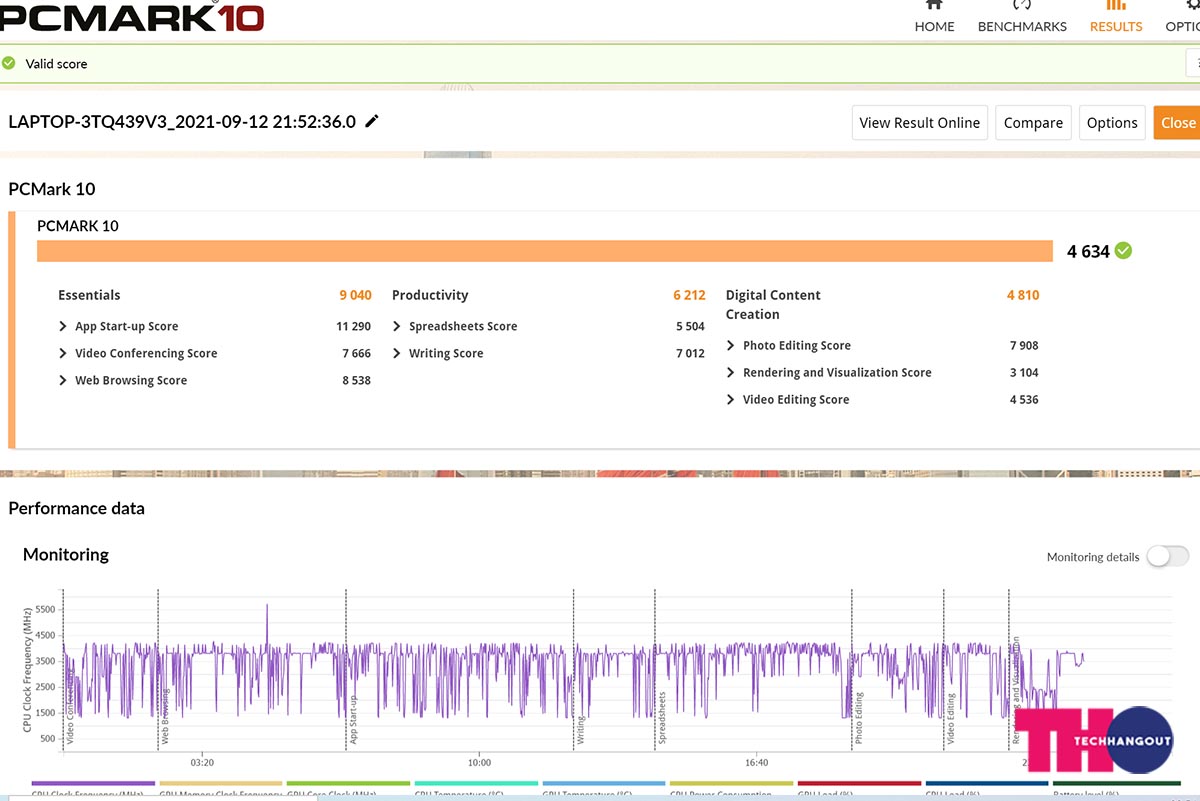The width and height of the screenshot is (1200, 801).
Task: Click the Video Conferencing value 7 666
Action: tap(356, 353)
